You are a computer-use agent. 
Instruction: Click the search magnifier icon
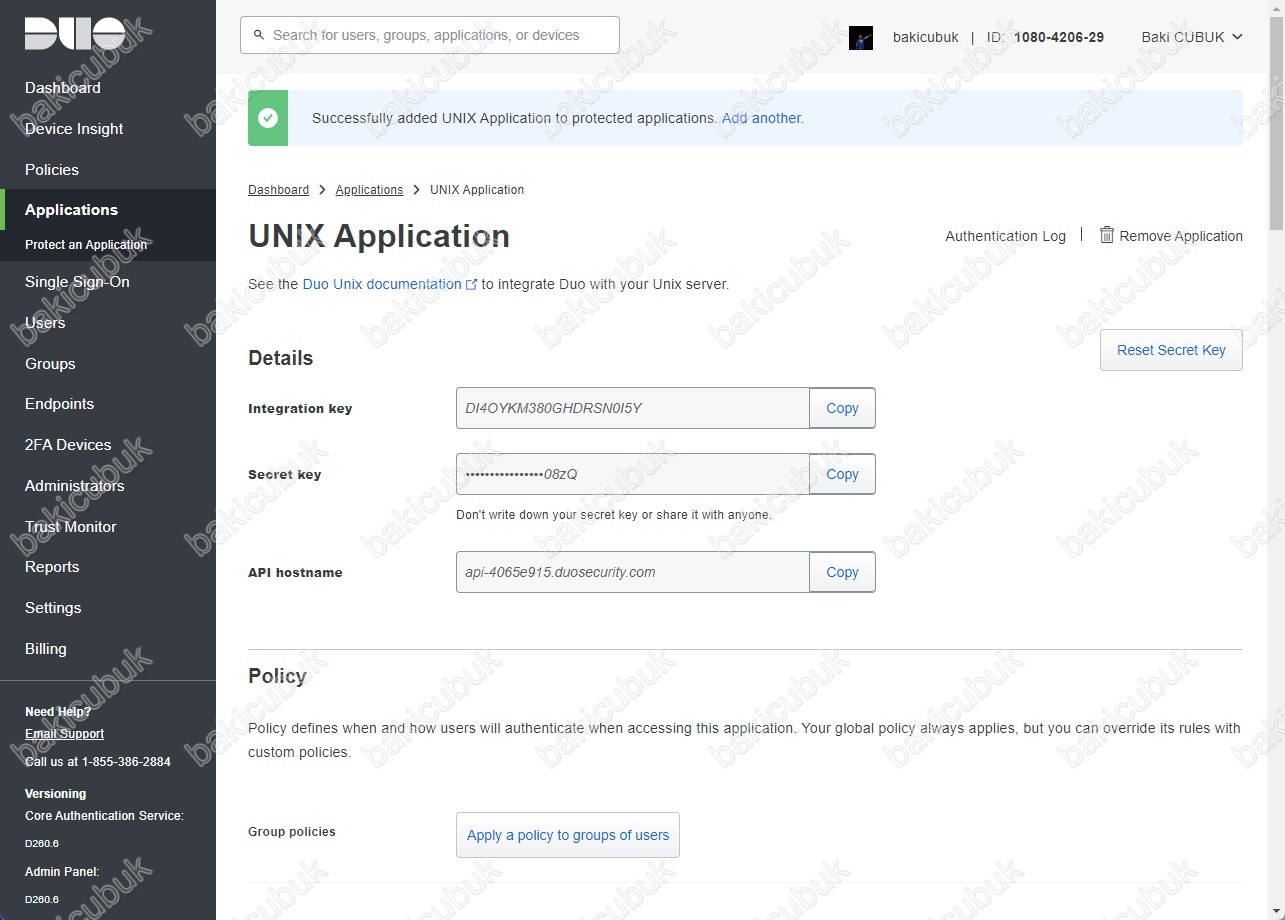(260, 35)
